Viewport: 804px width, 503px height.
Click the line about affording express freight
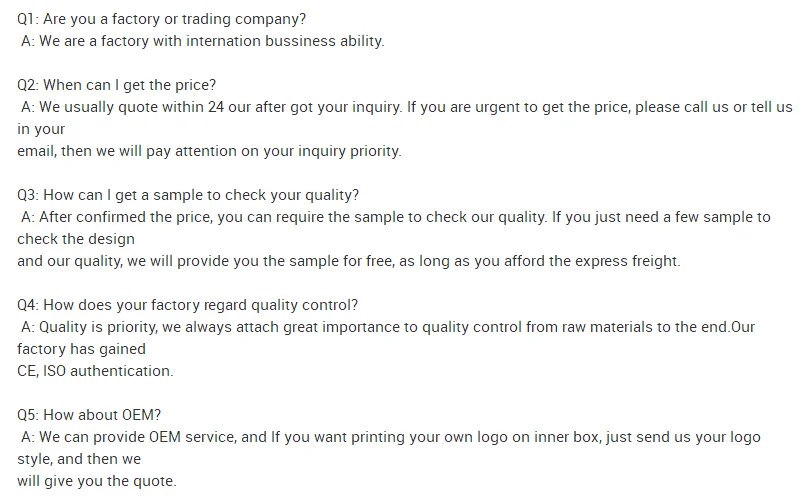[348, 261]
